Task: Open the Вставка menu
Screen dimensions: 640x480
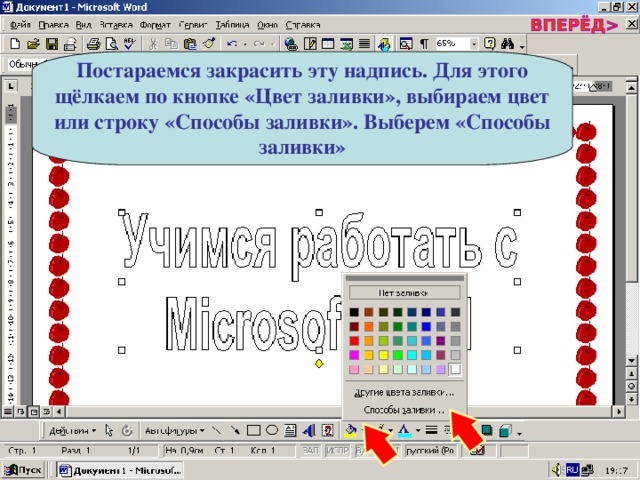Action: pyautogui.click(x=116, y=25)
